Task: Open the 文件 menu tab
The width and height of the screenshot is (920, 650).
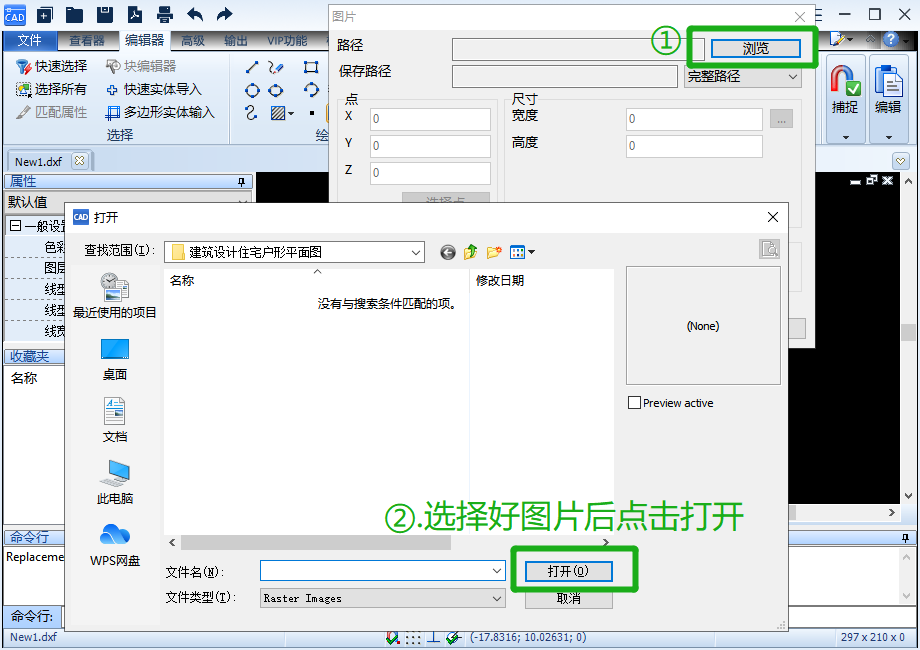Action: 29,40
